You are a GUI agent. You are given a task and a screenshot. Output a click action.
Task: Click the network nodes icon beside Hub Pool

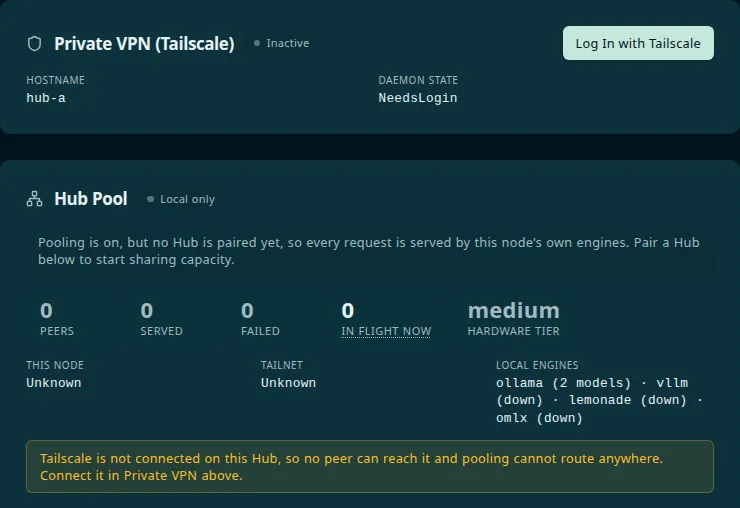[34, 199]
